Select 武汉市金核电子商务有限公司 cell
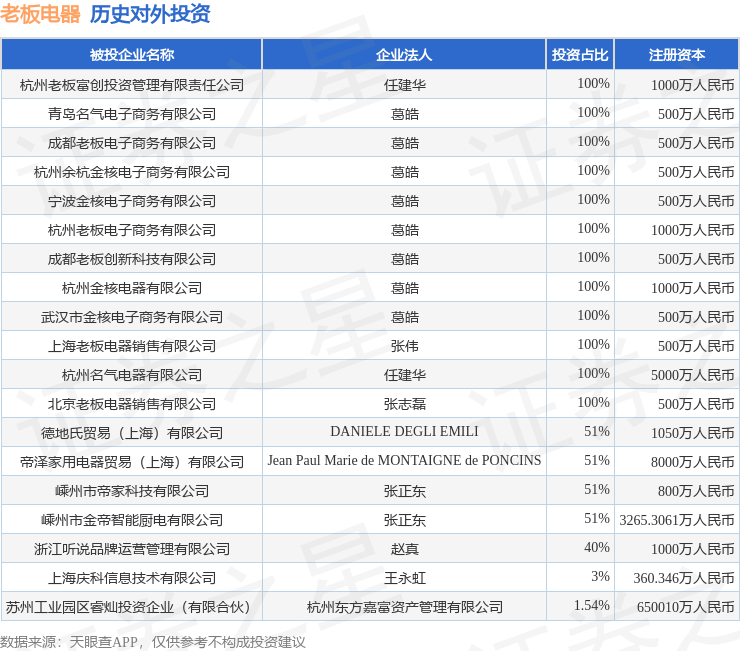Image resolution: width=740 pixels, height=651 pixels. (x=132, y=317)
